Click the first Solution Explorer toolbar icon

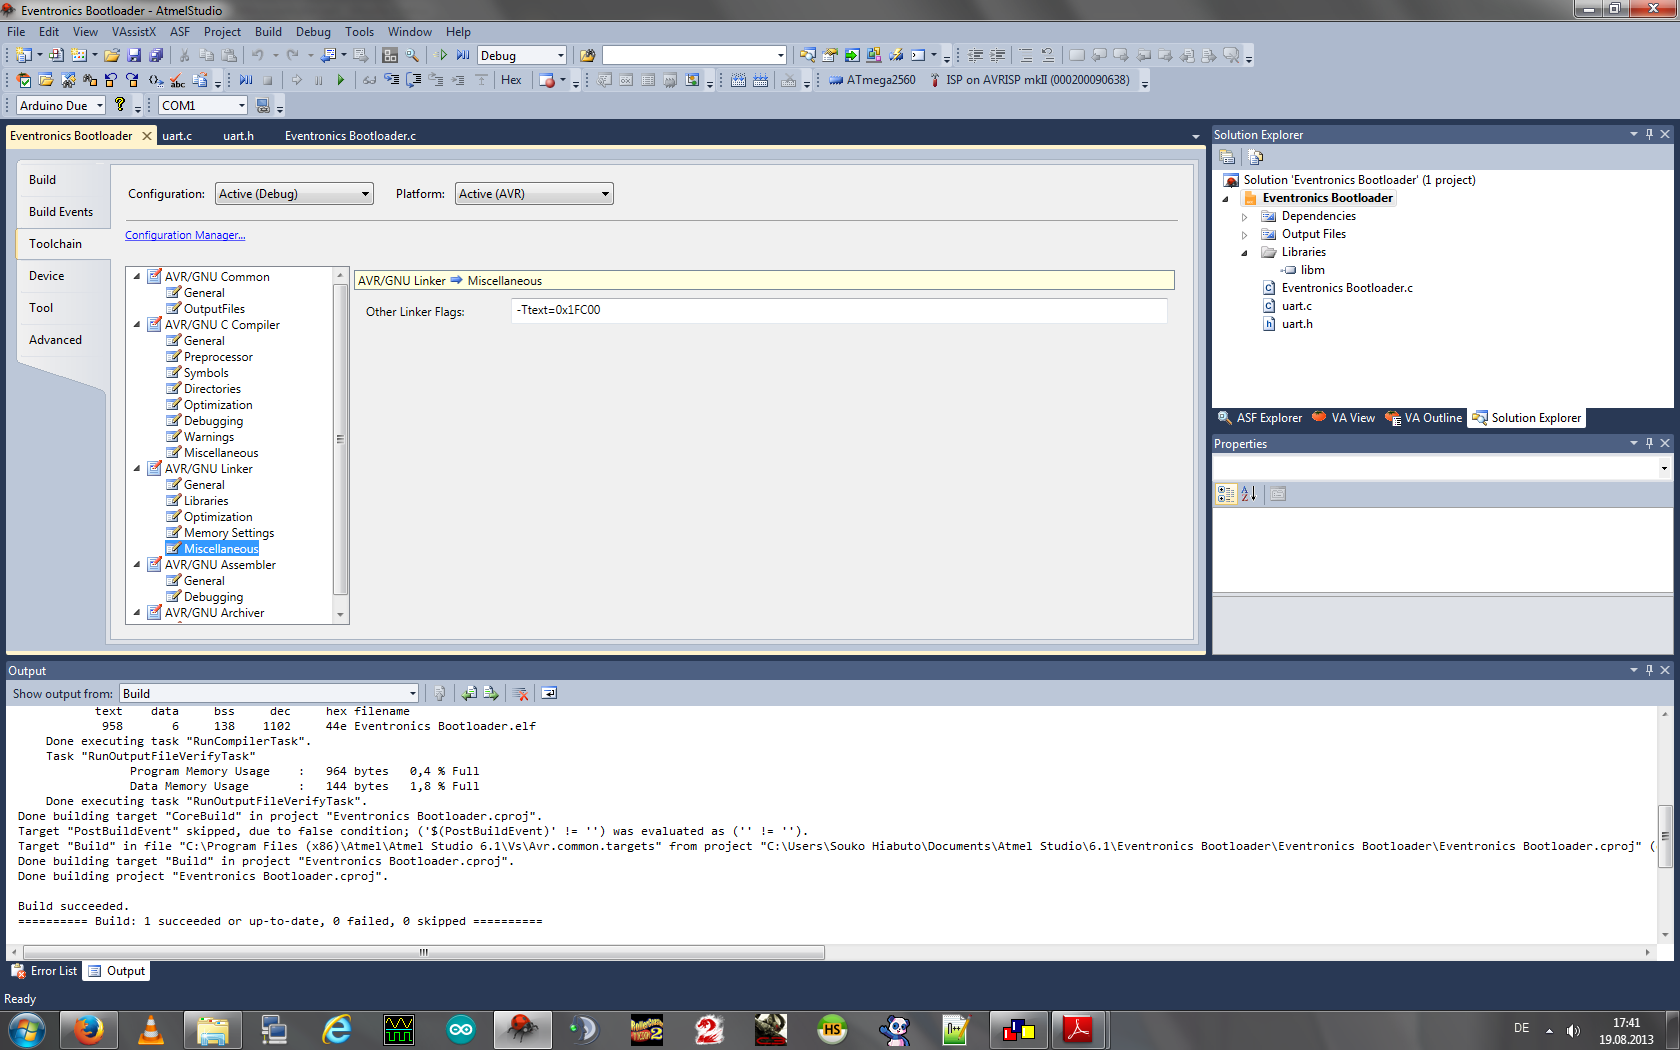pos(1227,157)
